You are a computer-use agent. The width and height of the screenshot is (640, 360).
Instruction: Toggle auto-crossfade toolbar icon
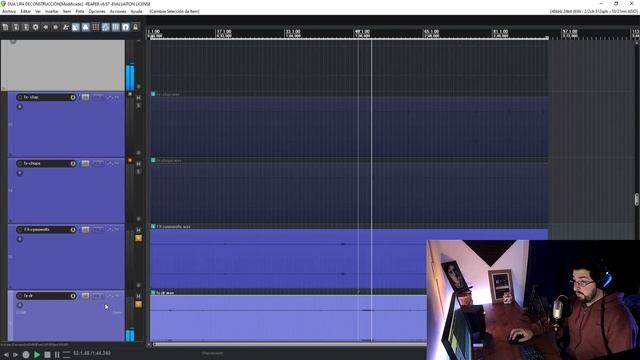76,27
